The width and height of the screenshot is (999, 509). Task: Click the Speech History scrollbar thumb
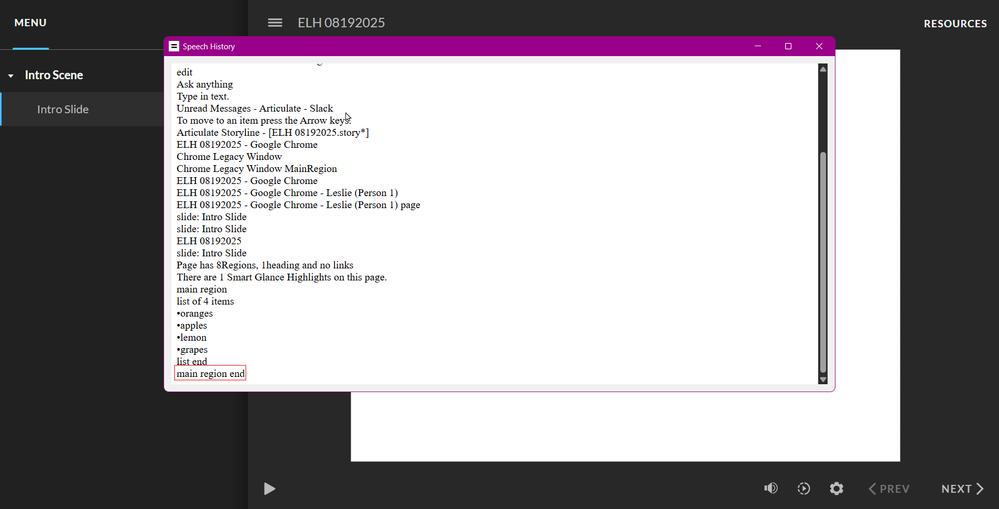823,262
